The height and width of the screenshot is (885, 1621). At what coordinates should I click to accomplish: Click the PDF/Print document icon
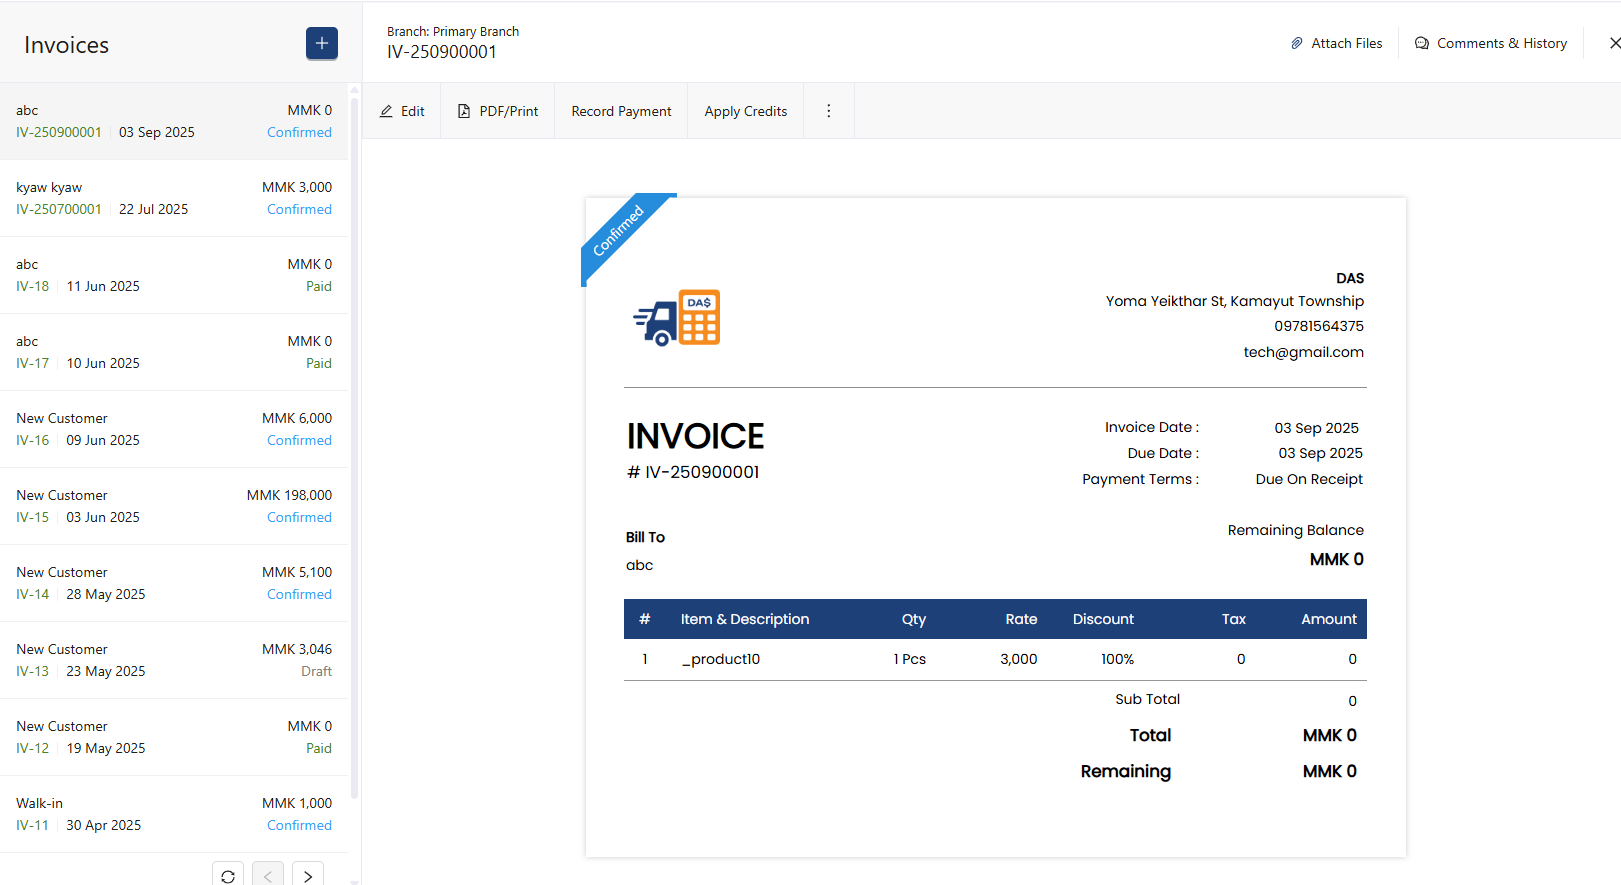(x=464, y=111)
